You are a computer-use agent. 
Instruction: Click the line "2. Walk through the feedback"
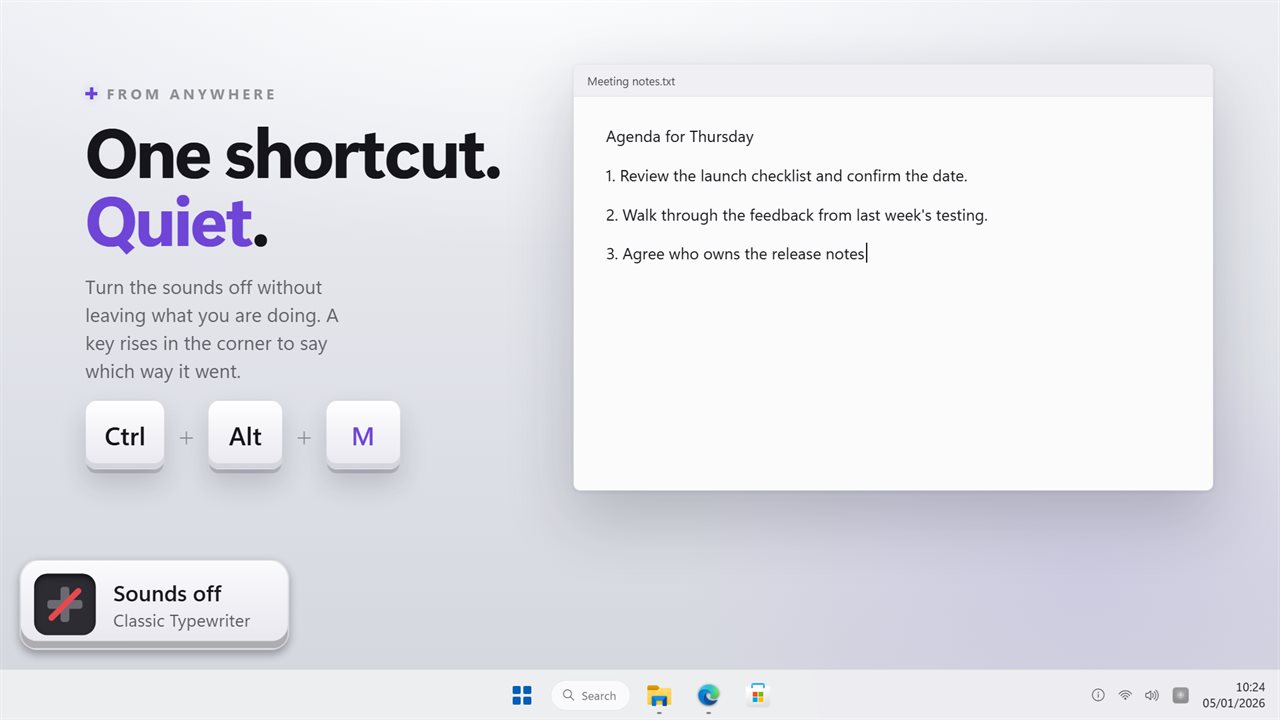797,215
